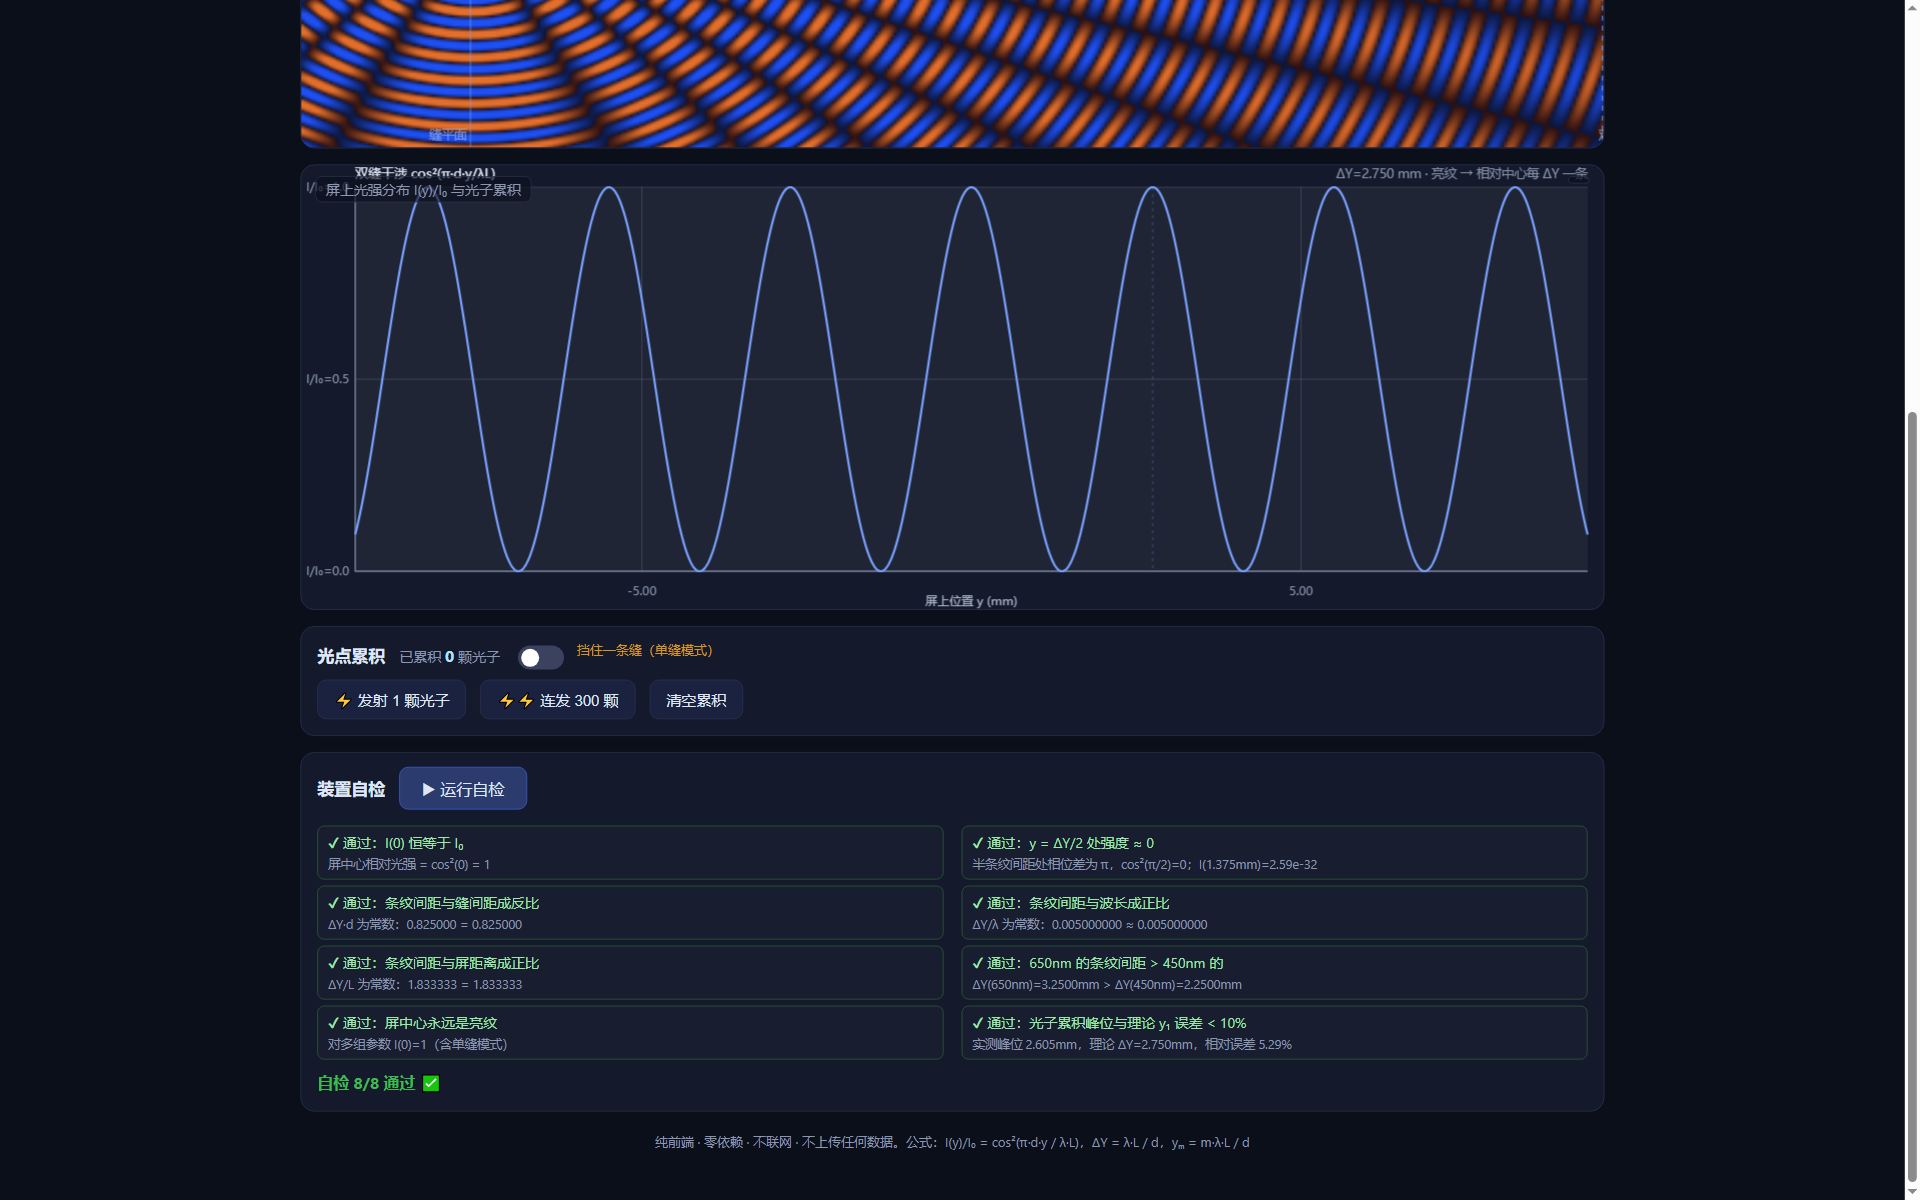Select the 通过：I(0) 恒等于 I₀ result

tap(630, 852)
